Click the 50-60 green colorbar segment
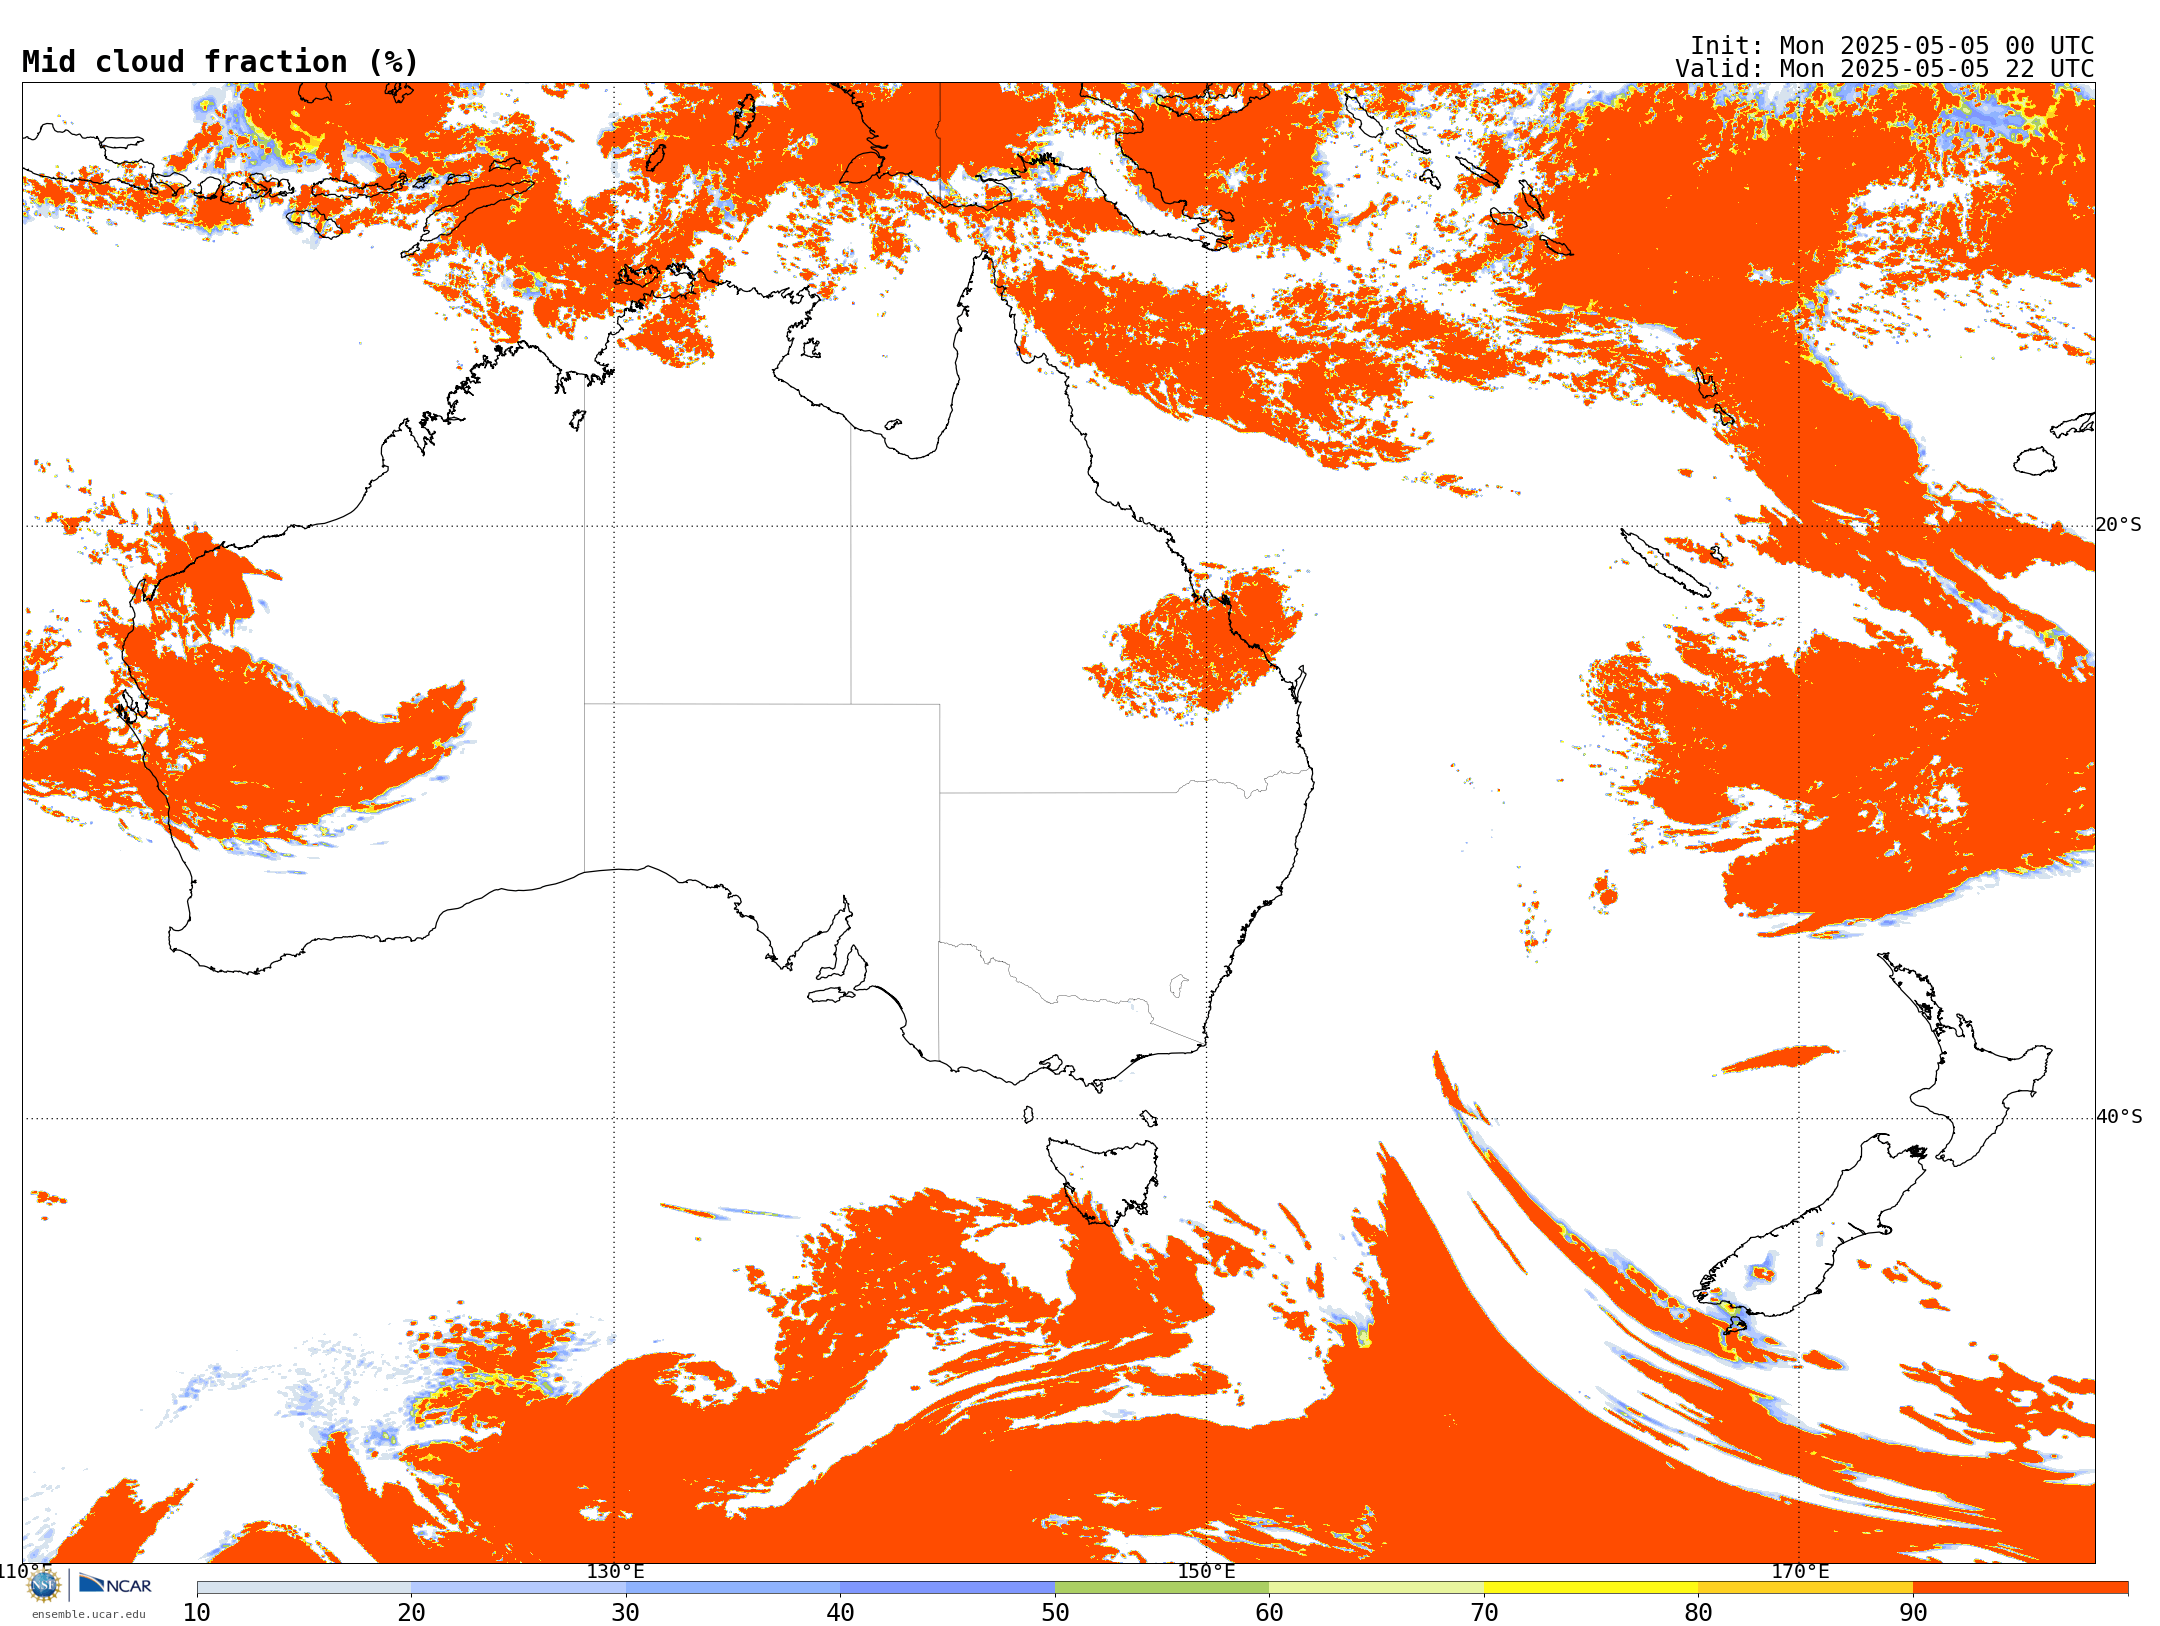This screenshot has height=1626, width=2160. tap(1162, 1587)
